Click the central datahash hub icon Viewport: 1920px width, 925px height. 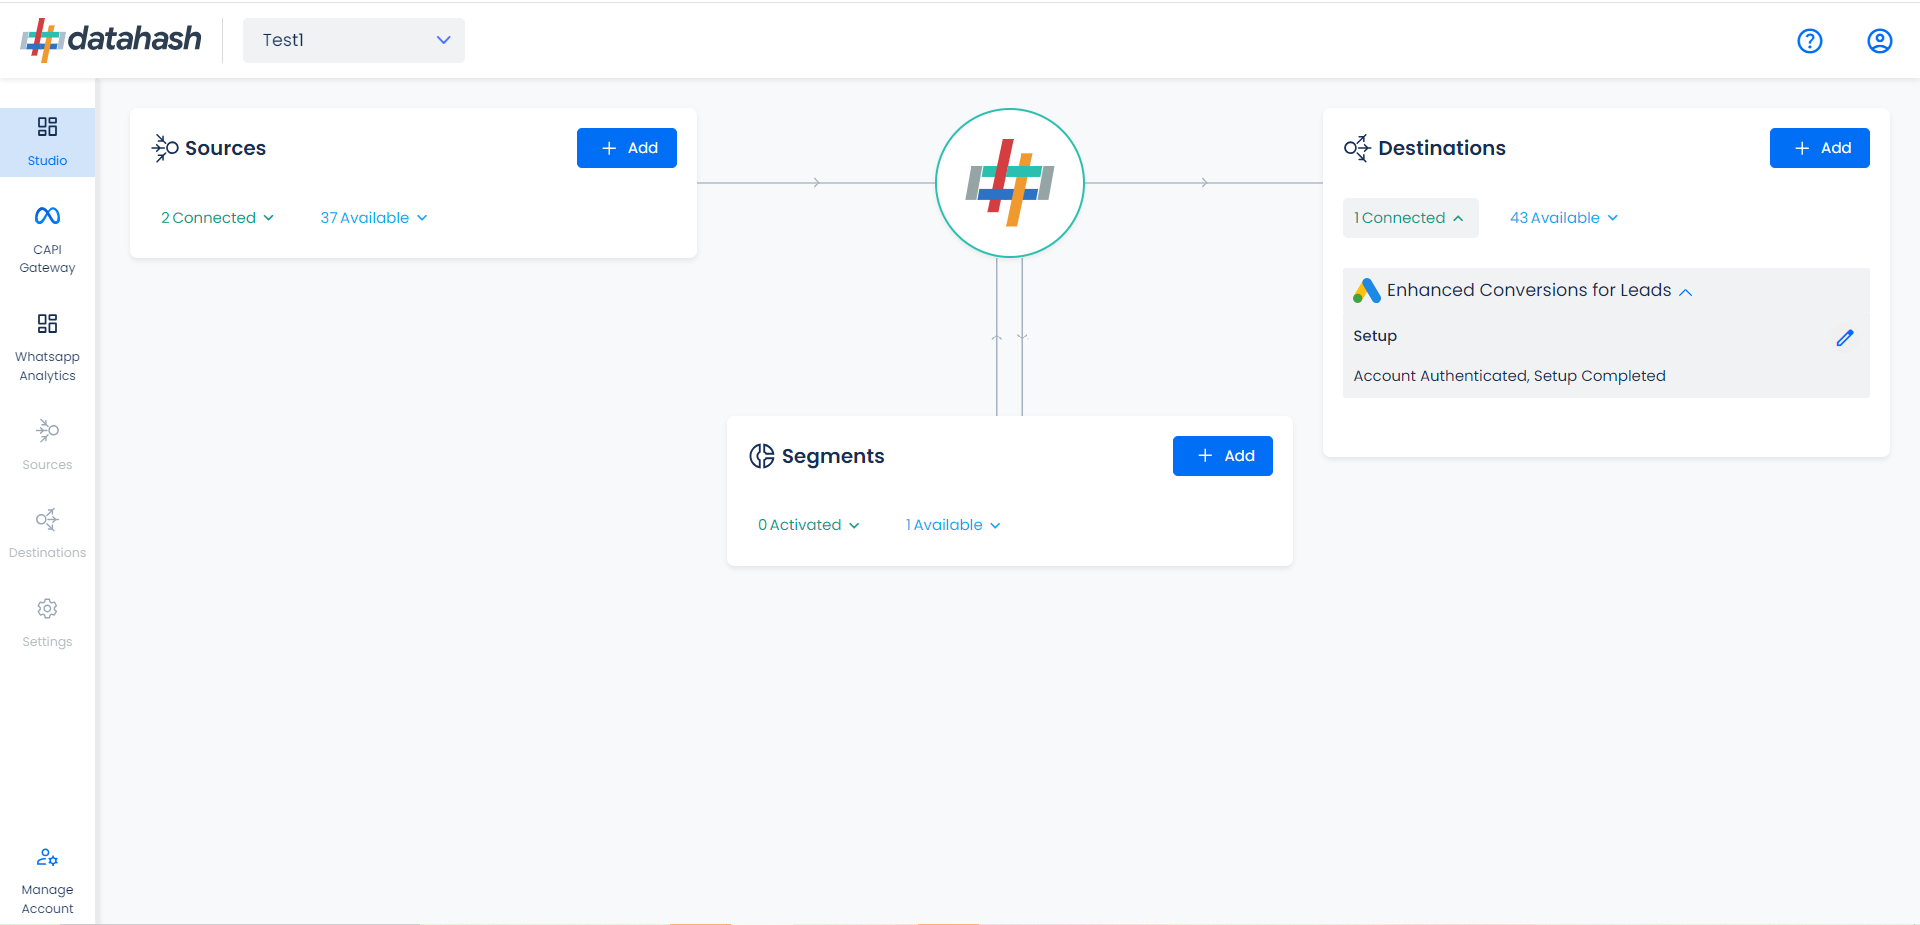(1010, 183)
